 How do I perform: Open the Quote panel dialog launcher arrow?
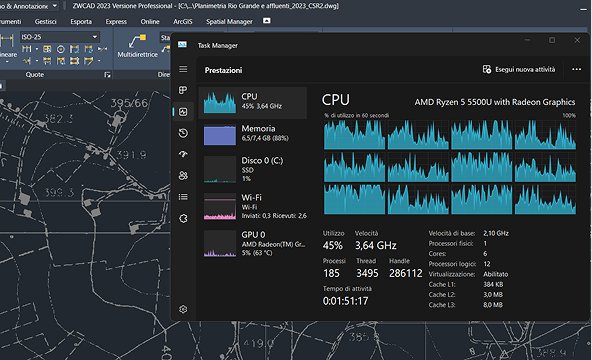tap(107, 75)
